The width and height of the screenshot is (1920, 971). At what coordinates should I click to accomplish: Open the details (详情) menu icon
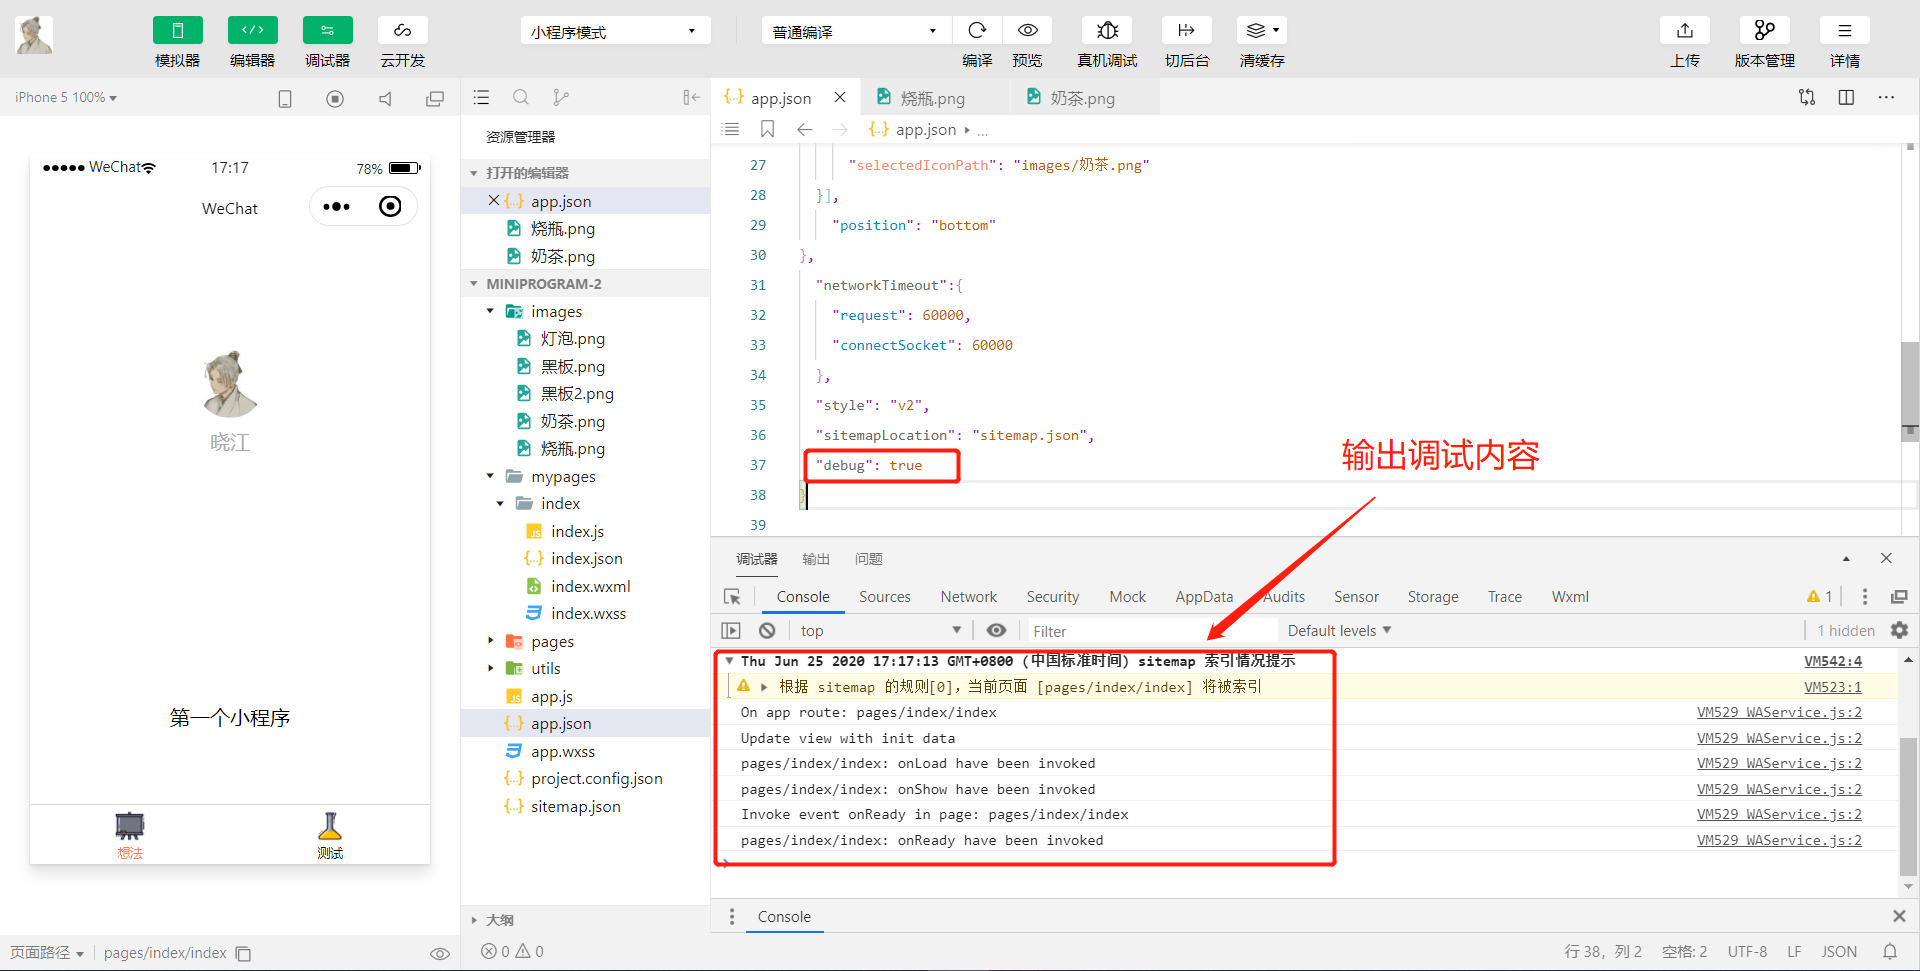point(1845,30)
